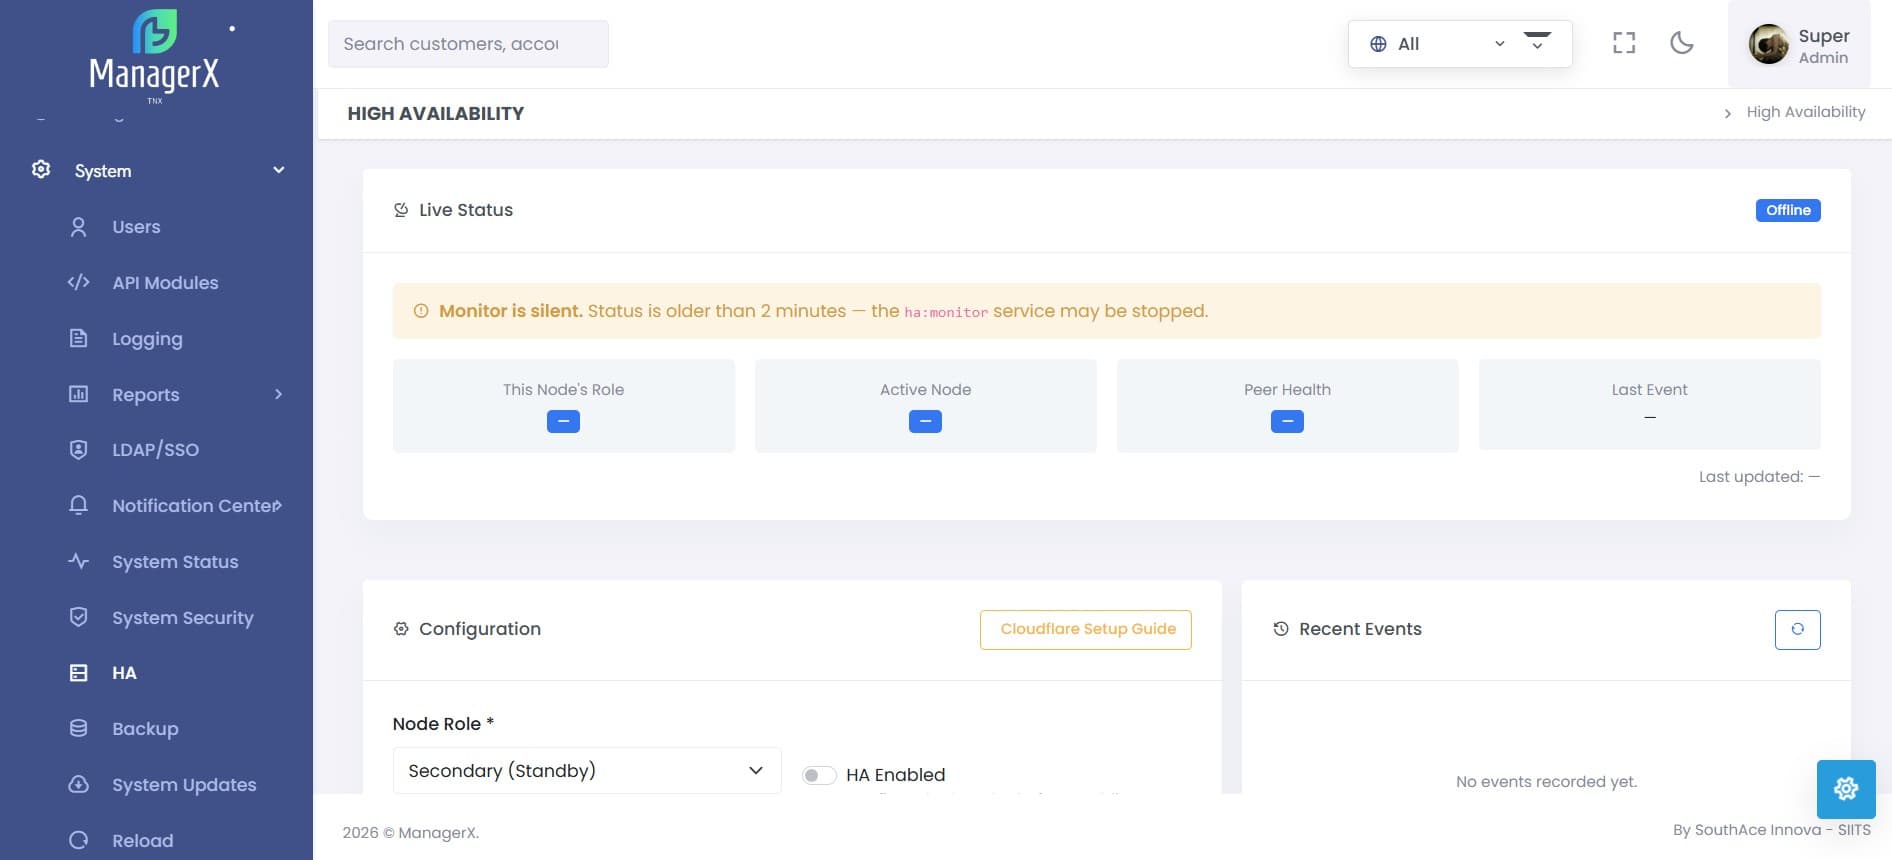1892x860 pixels.
Task: Navigate to System Updates
Action: (184, 785)
